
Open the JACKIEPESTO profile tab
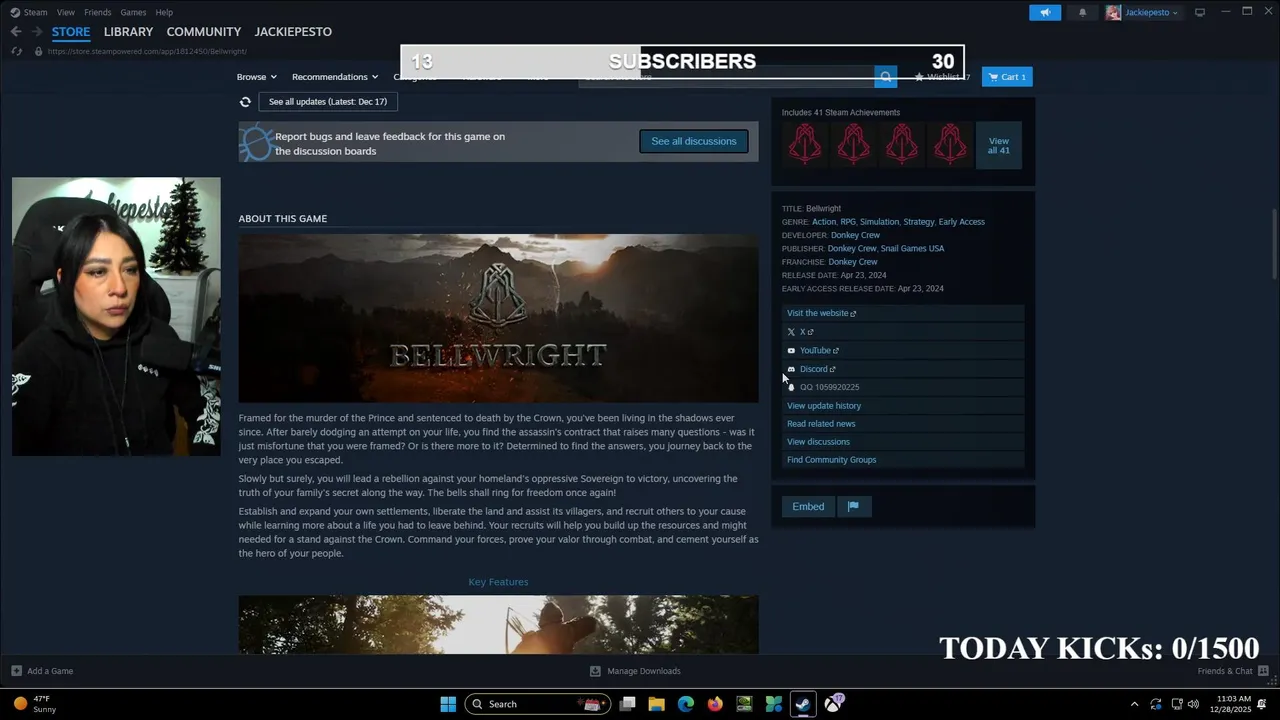293,32
